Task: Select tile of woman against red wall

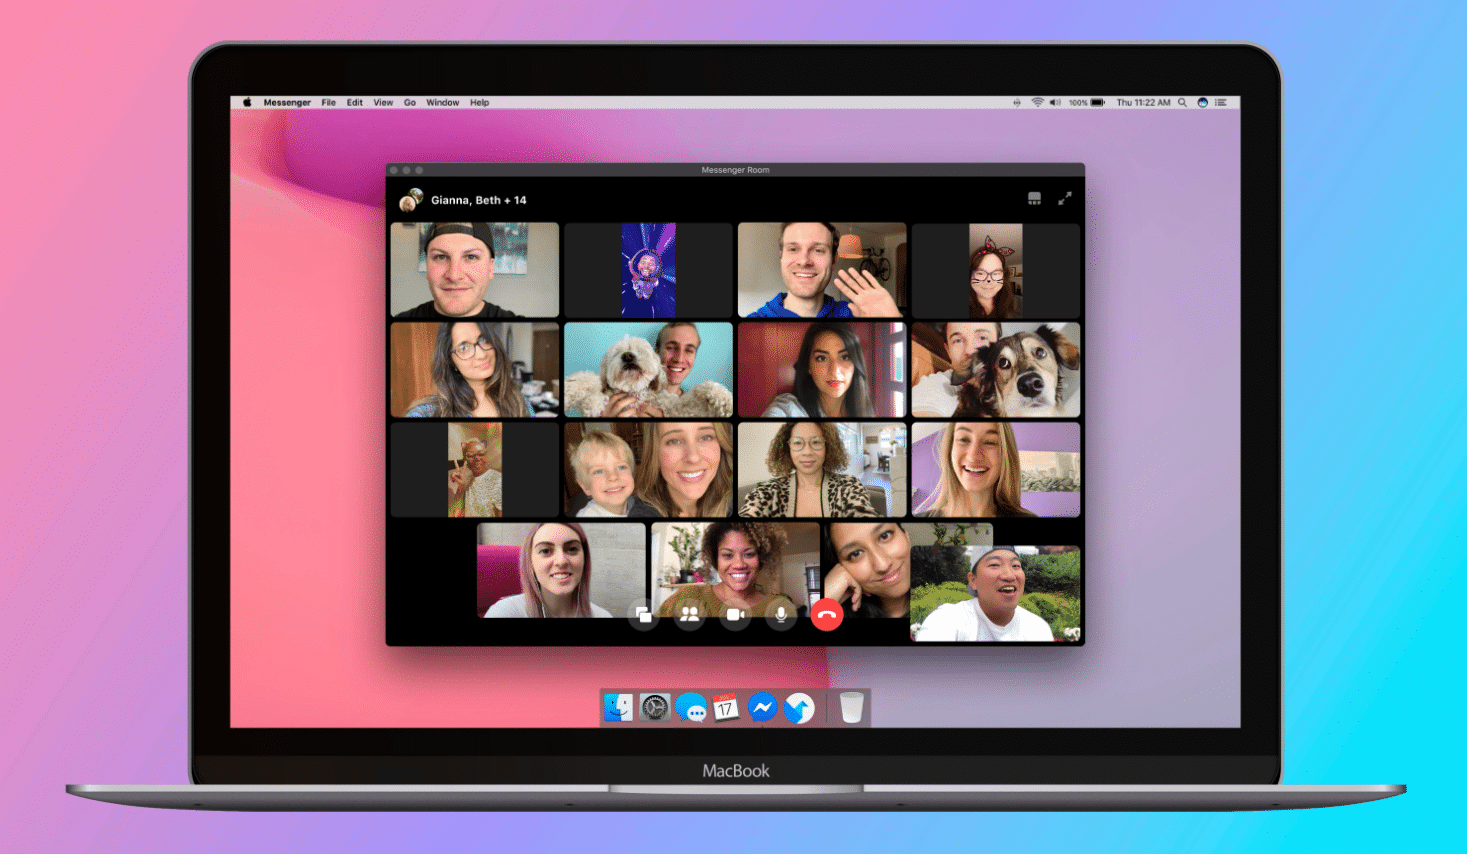Action: pos(822,370)
